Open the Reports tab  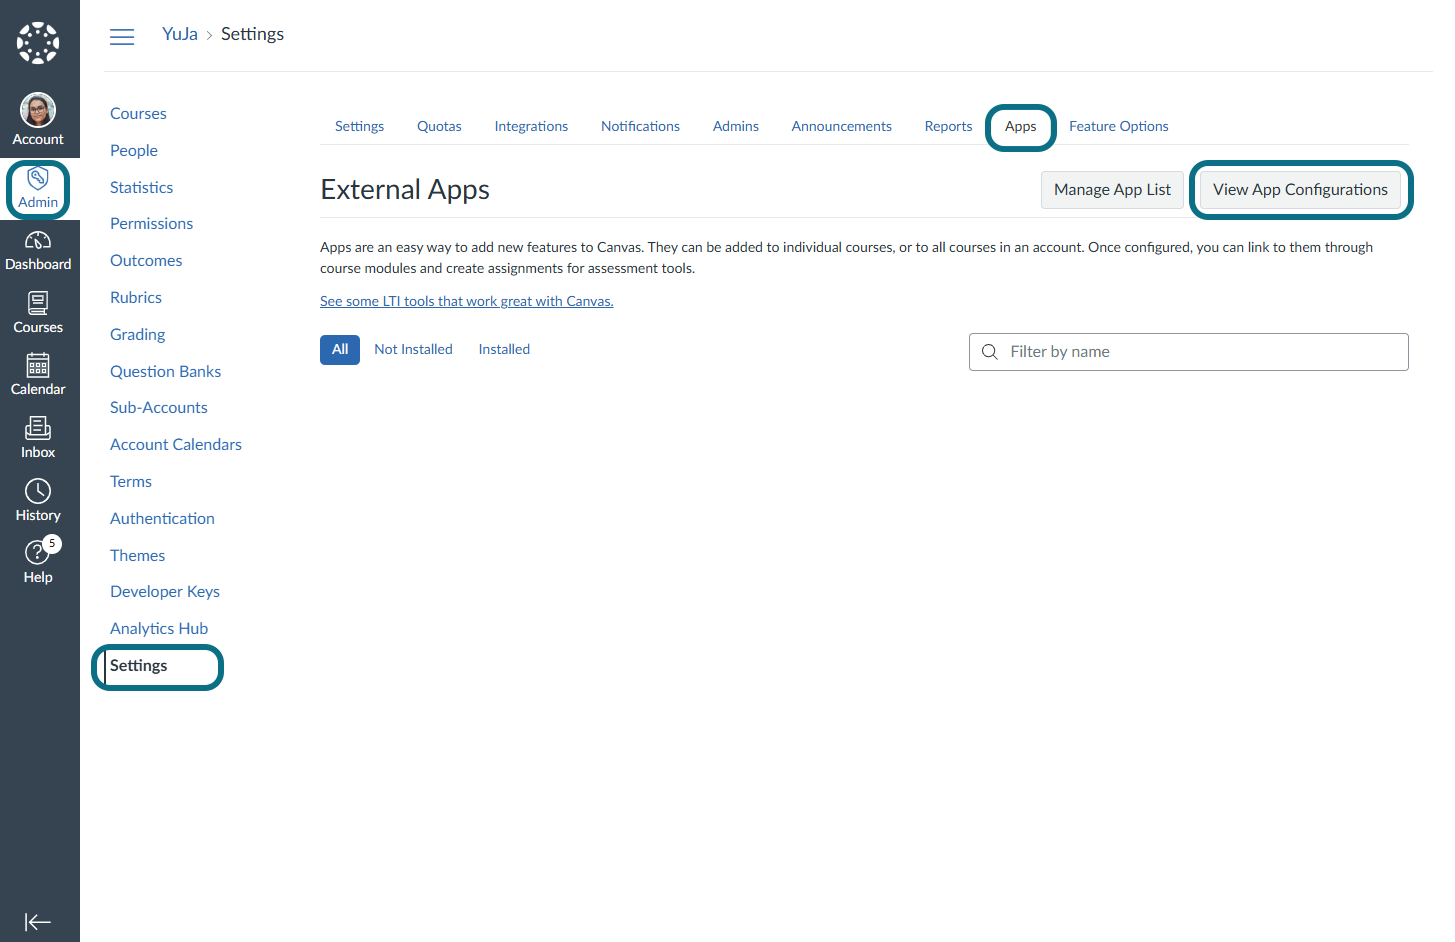(948, 126)
